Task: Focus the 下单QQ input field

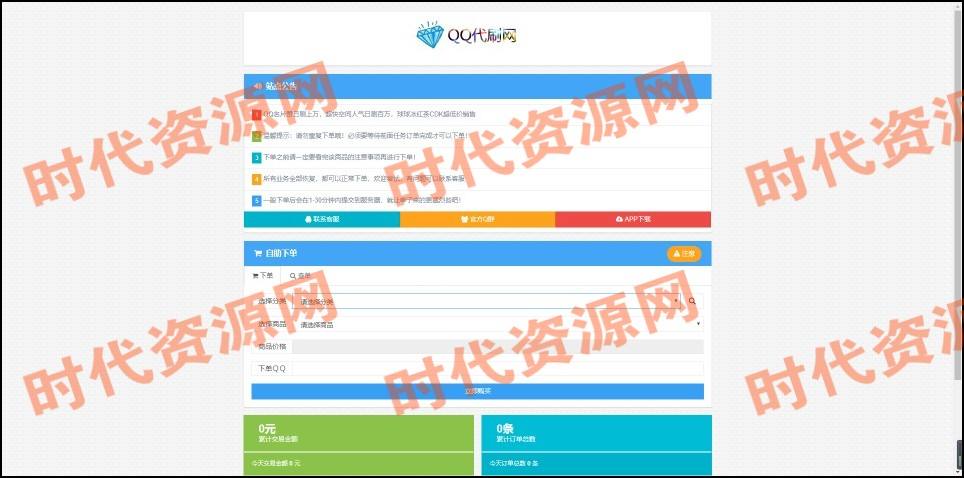Action: coord(498,368)
